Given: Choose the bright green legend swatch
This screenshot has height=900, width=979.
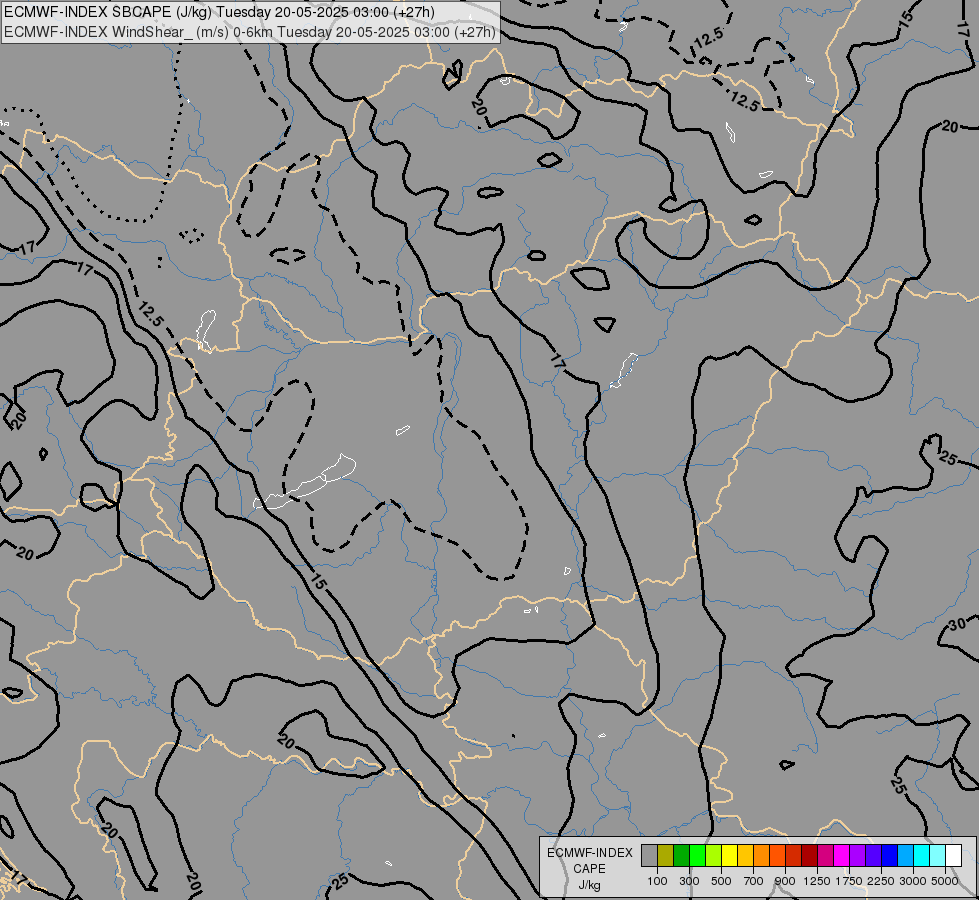Looking at the screenshot, I should pyautogui.click(x=697, y=855).
